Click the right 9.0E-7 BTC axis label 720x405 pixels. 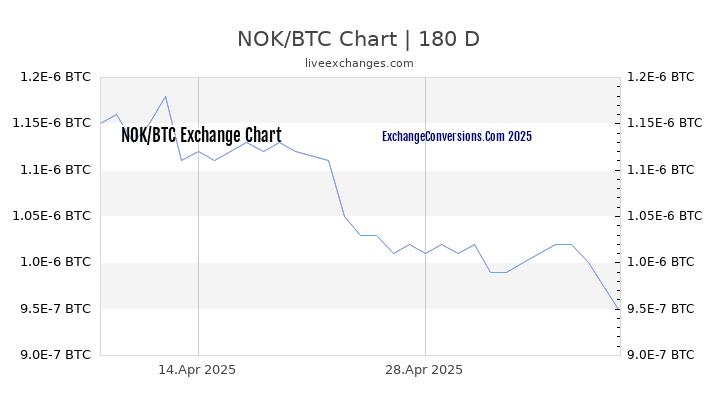[661, 354]
